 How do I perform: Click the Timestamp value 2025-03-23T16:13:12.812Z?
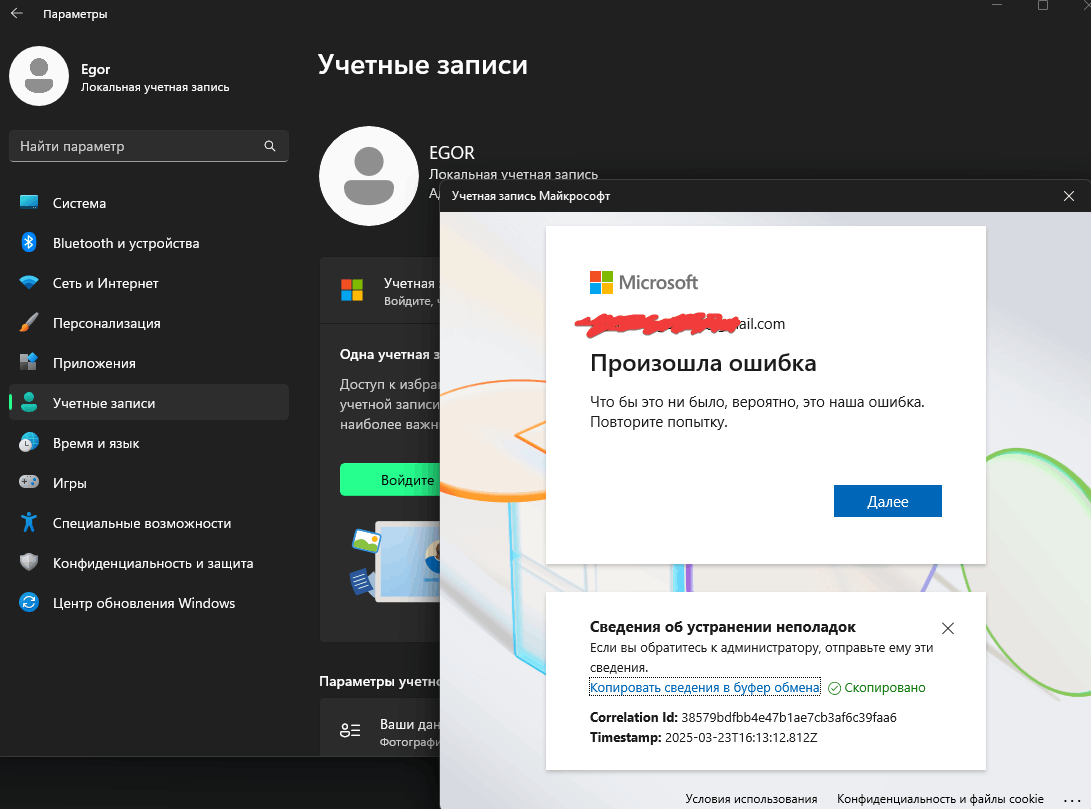pos(741,737)
